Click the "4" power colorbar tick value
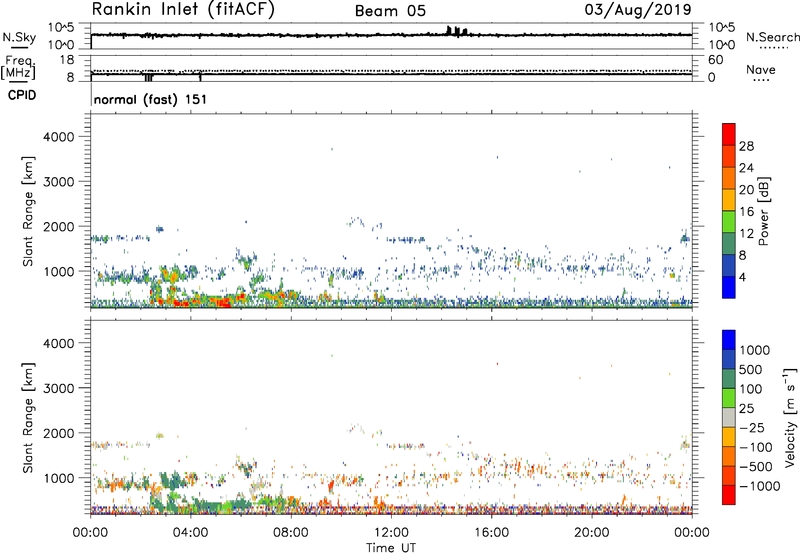The image size is (800, 554). coord(743,277)
